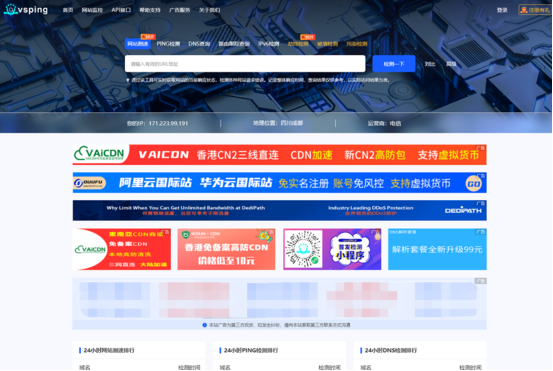The image size is (553, 371).
Task: Click the 对比 compare link
Action: [x=430, y=64]
